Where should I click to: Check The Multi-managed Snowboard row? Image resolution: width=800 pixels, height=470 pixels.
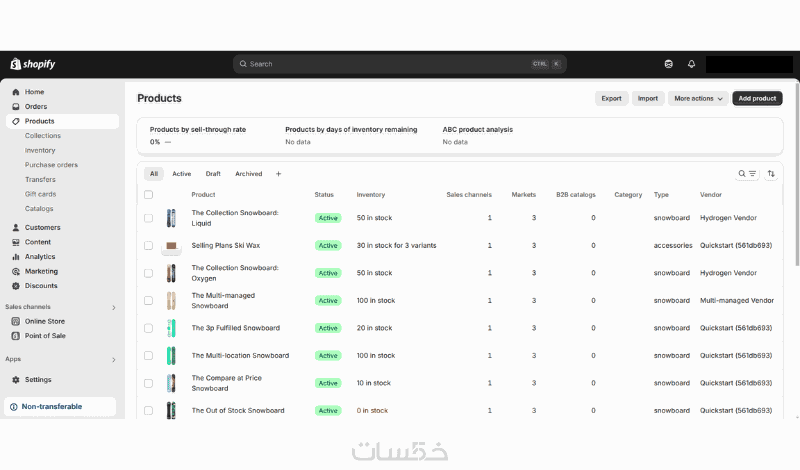click(x=148, y=301)
